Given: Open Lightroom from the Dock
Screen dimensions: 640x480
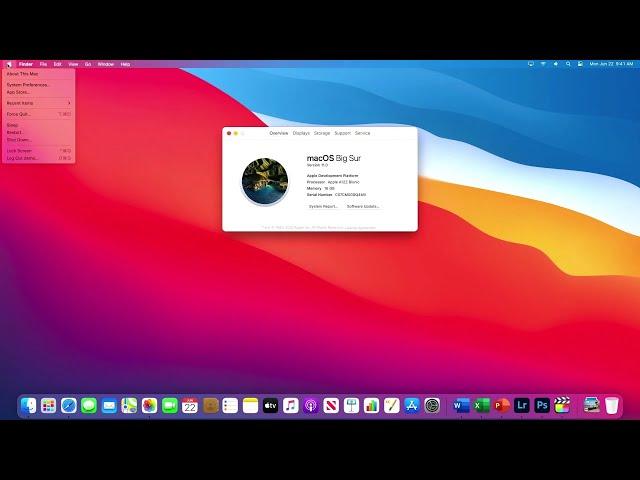Looking at the screenshot, I should (x=522, y=405).
